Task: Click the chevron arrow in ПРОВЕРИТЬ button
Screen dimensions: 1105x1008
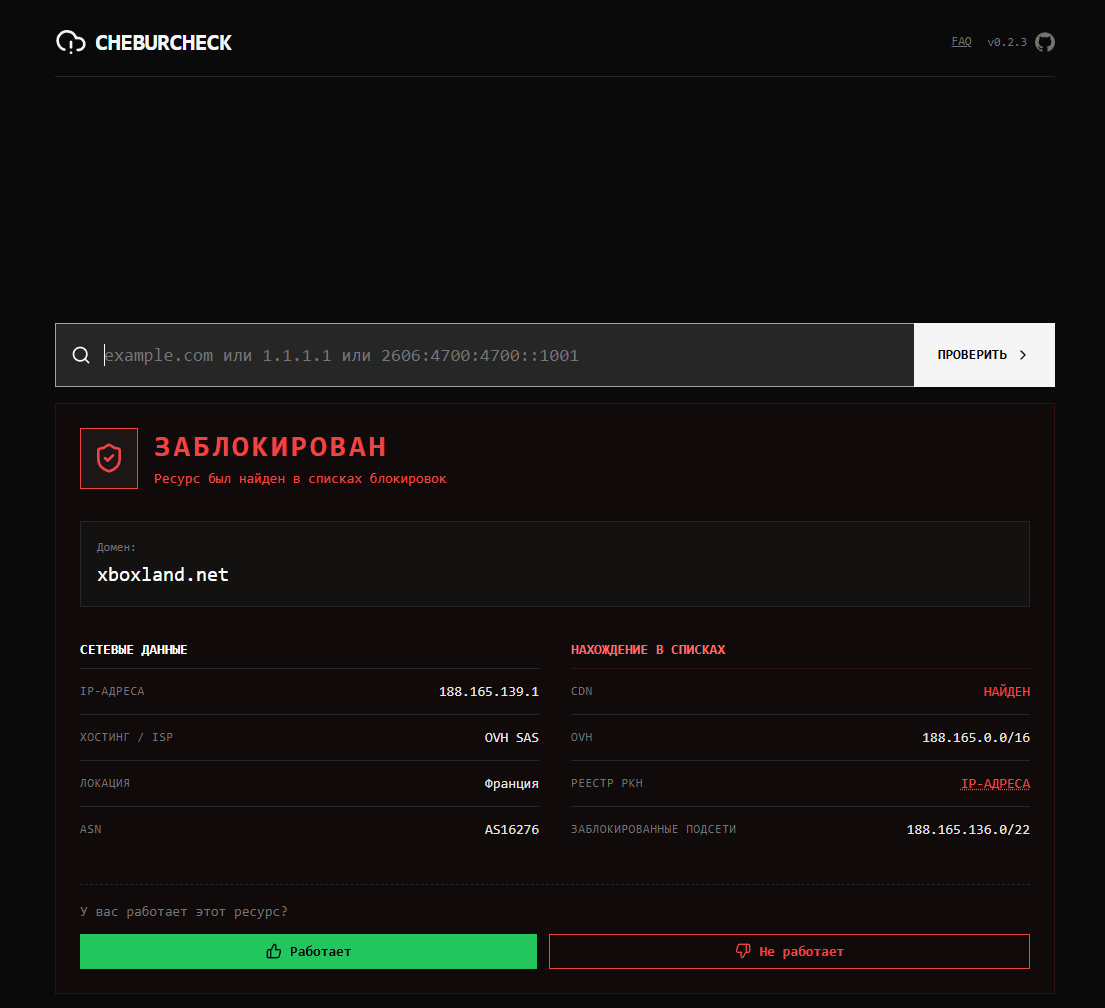Action: coord(1023,355)
